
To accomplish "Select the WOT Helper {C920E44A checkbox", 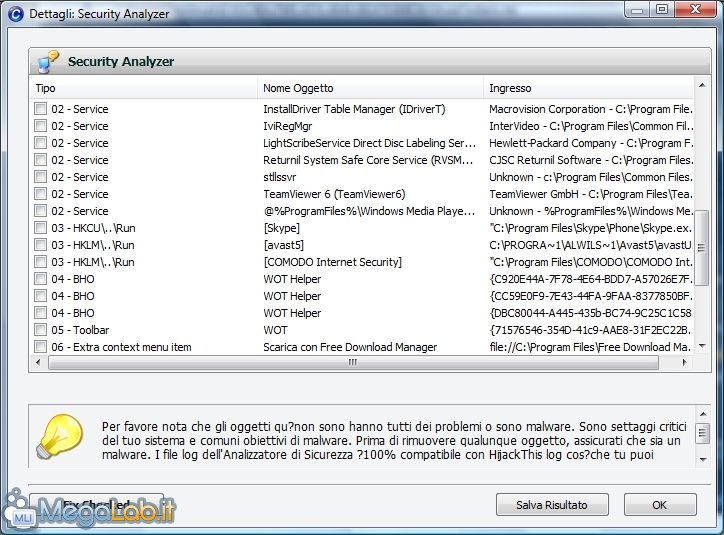I will tap(41, 278).
